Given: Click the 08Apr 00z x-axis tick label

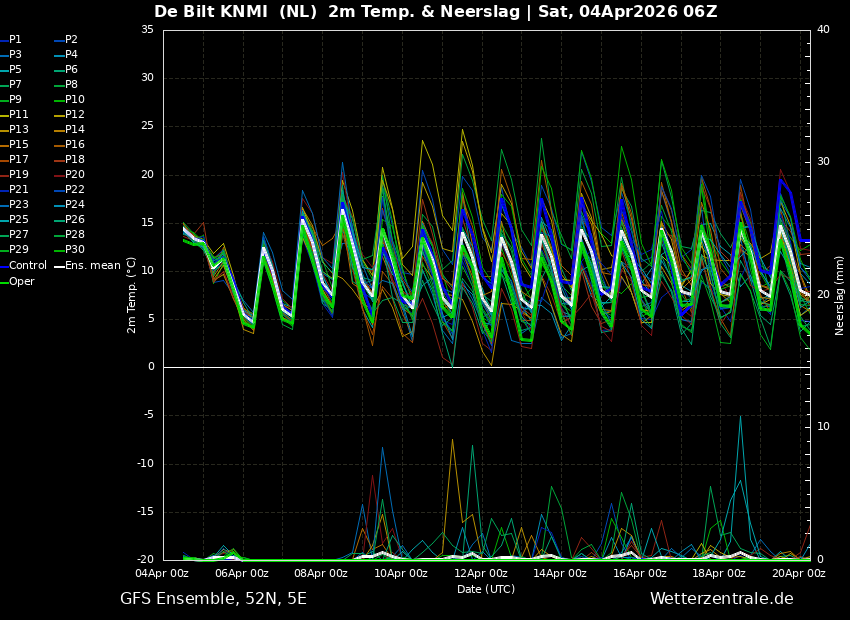Looking at the screenshot, I should [321, 574].
